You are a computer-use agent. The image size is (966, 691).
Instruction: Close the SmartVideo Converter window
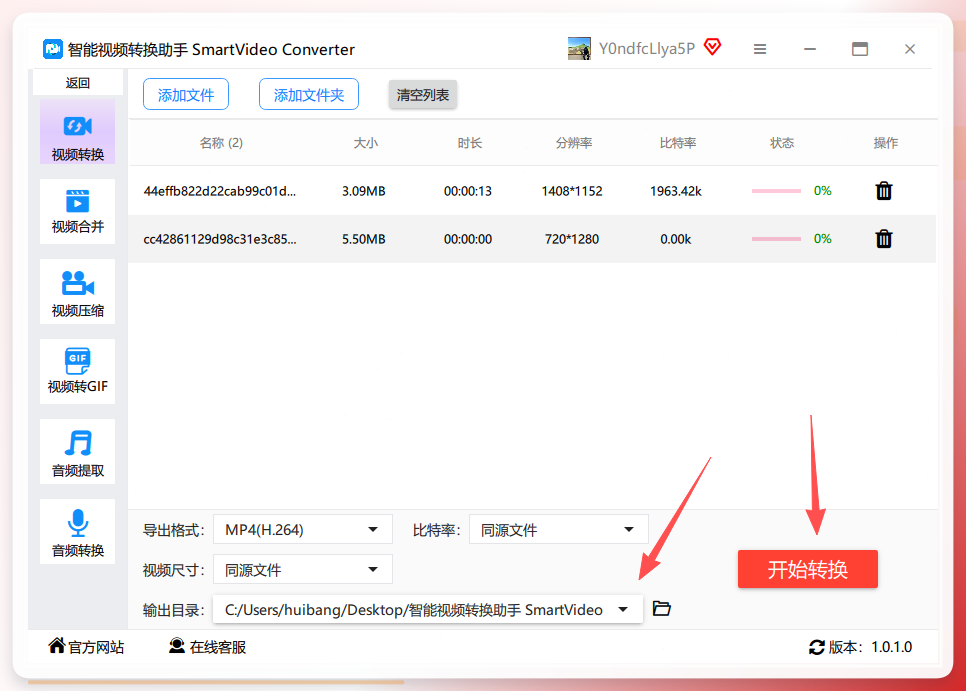coord(909,49)
